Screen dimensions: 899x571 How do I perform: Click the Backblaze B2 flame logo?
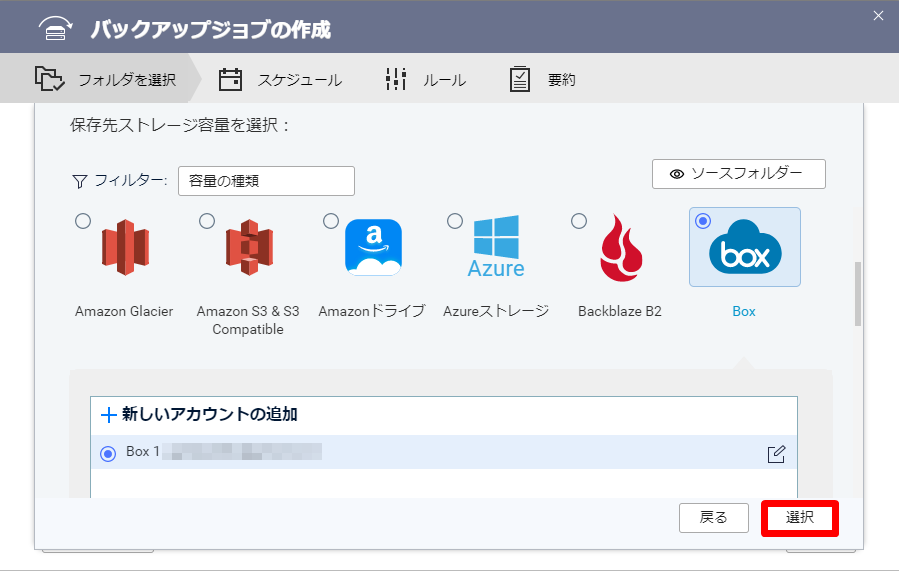pyautogui.click(x=621, y=248)
